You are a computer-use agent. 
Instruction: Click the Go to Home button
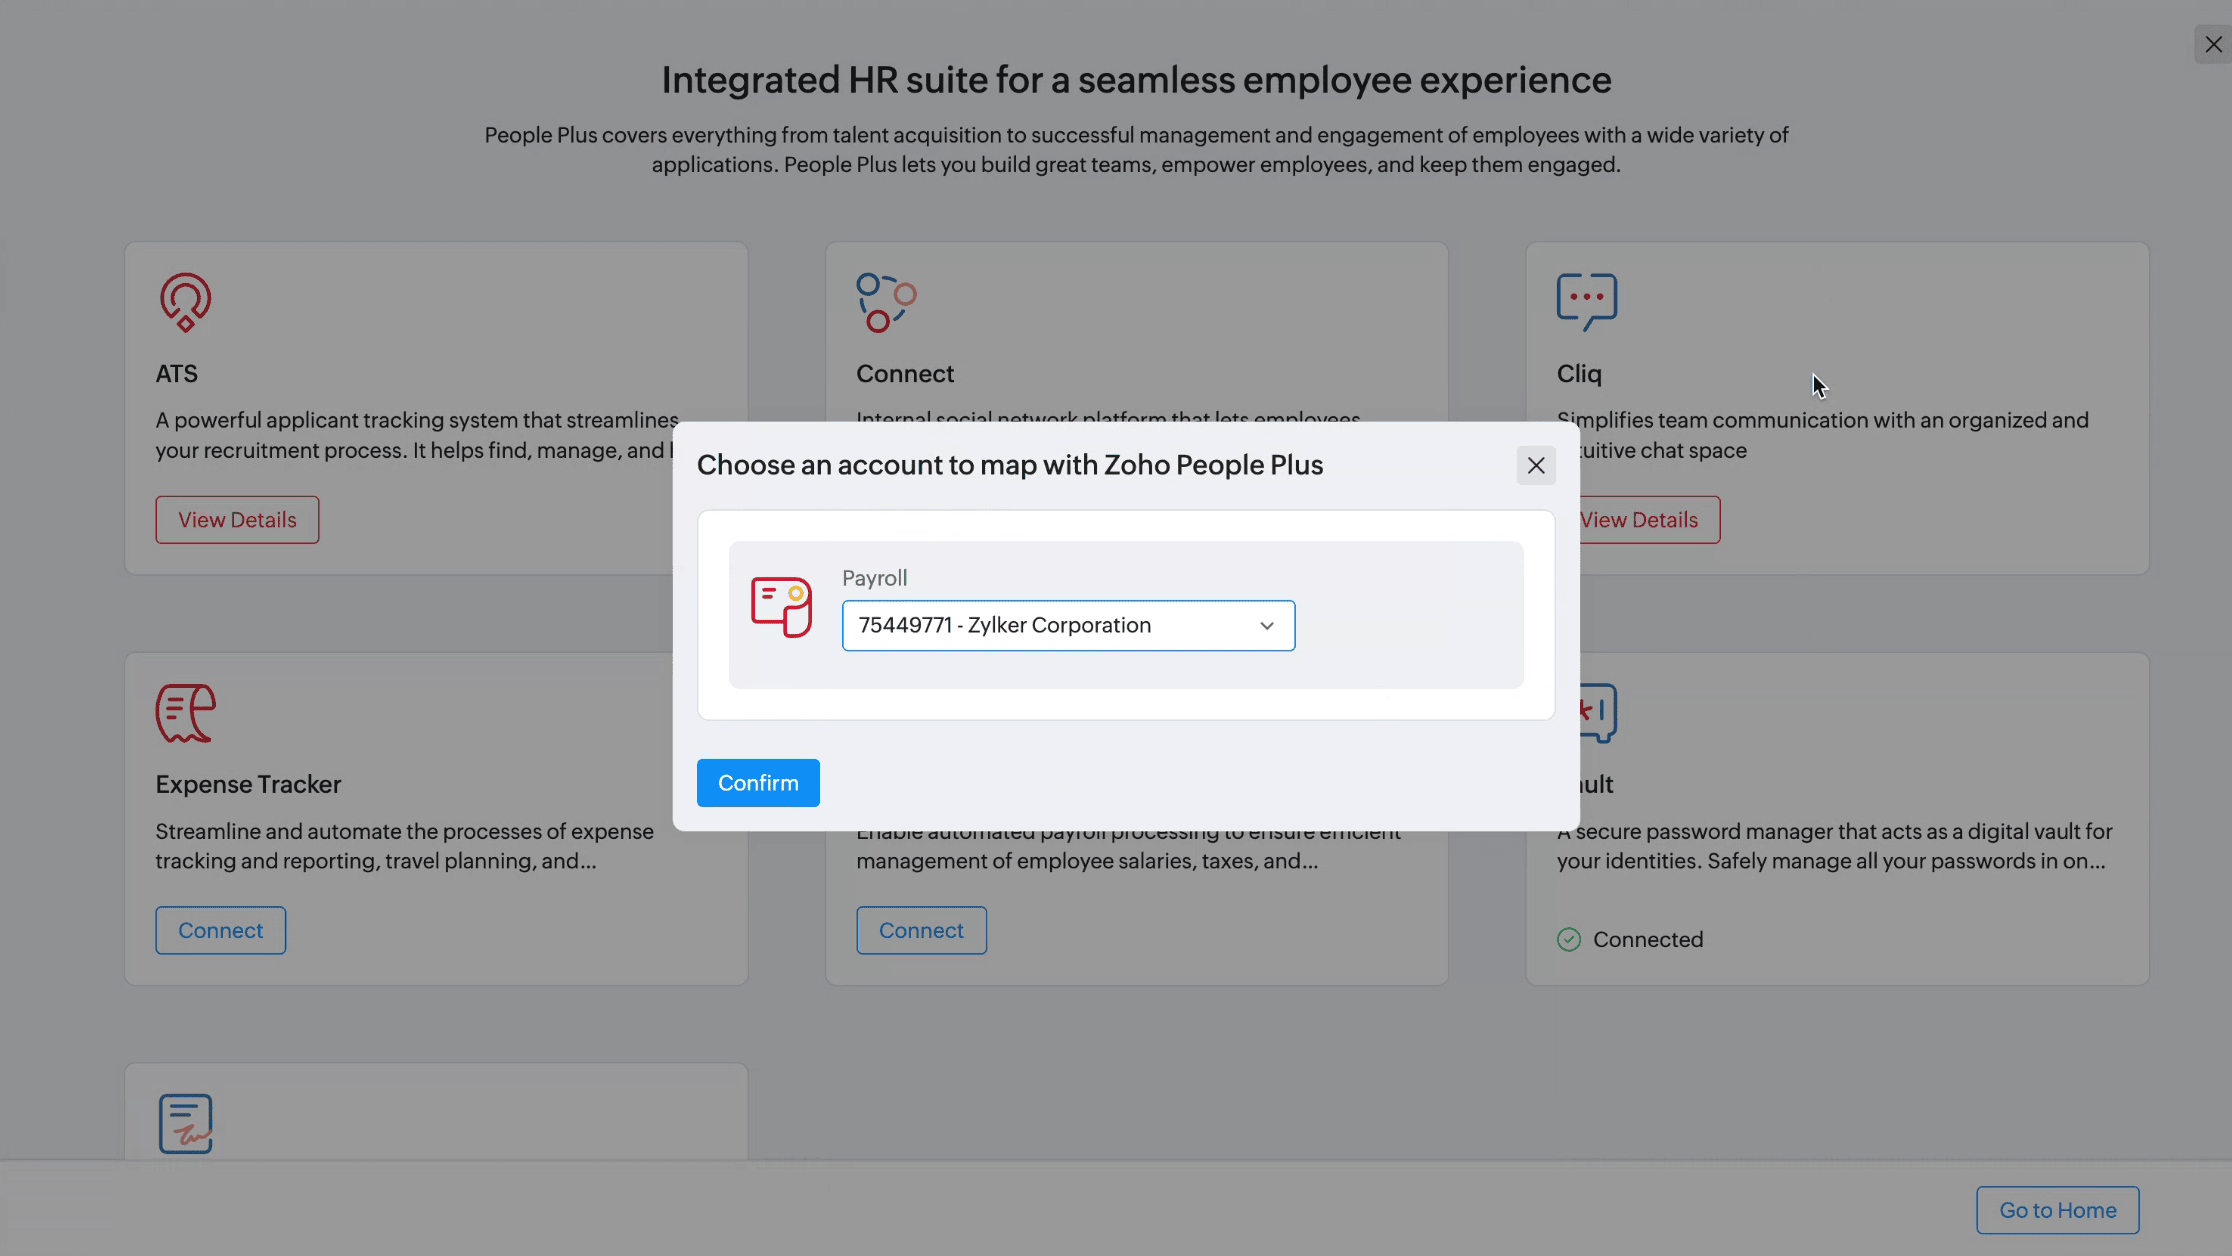pyautogui.click(x=2057, y=1209)
